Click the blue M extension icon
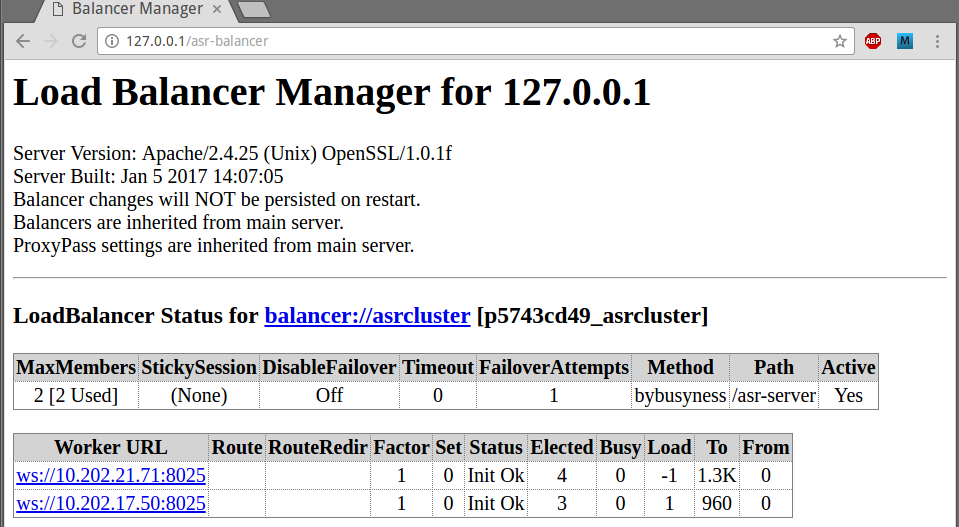 coord(905,42)
